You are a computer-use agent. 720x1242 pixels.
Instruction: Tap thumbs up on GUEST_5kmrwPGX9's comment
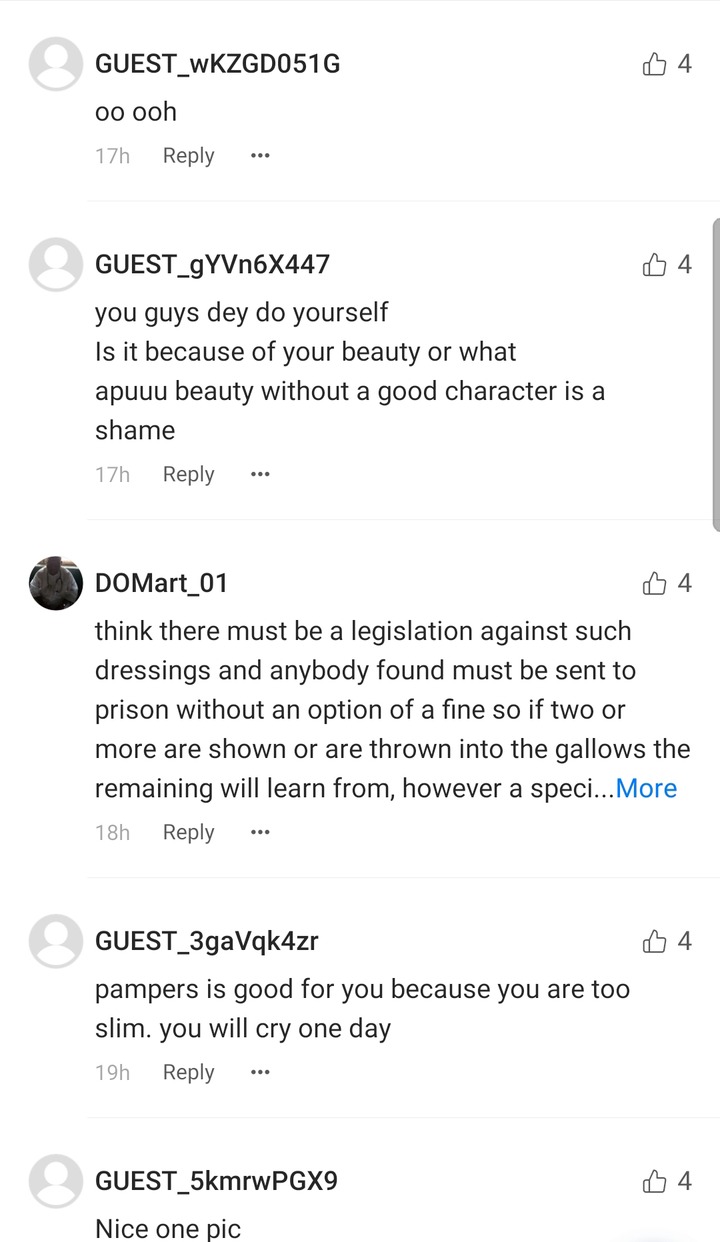[655, 1181]
